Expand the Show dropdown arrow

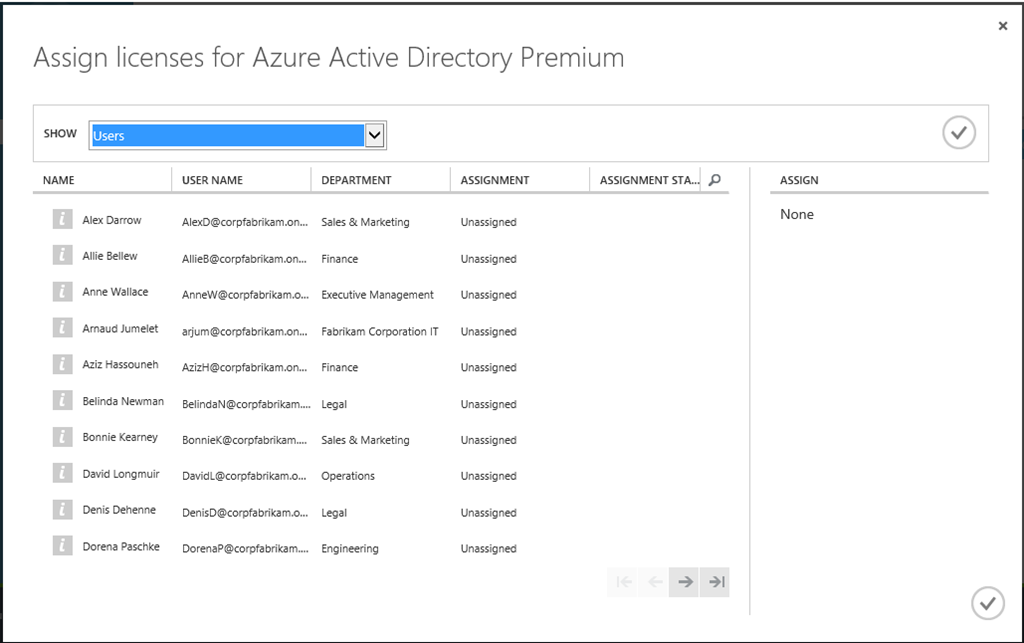(375, 135)
